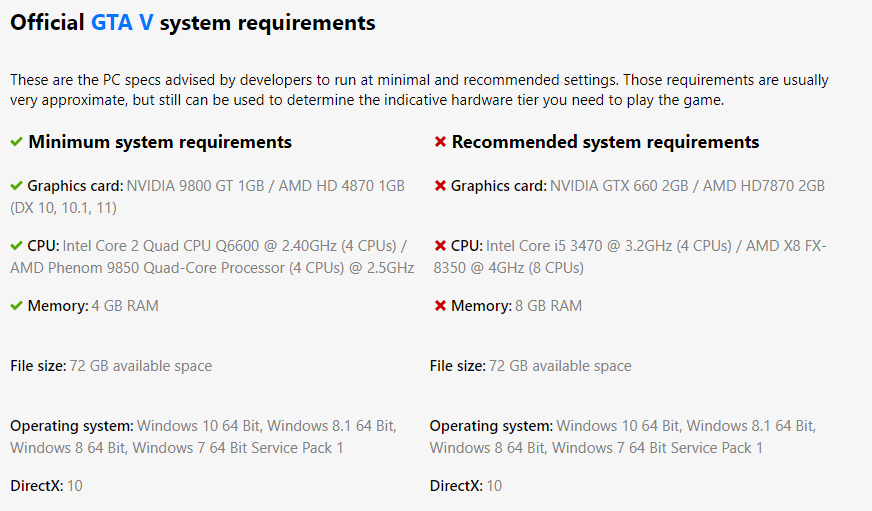
Task: Click green checkmark beside Minimum system requirements heading
Action: [x=16, y=142]
